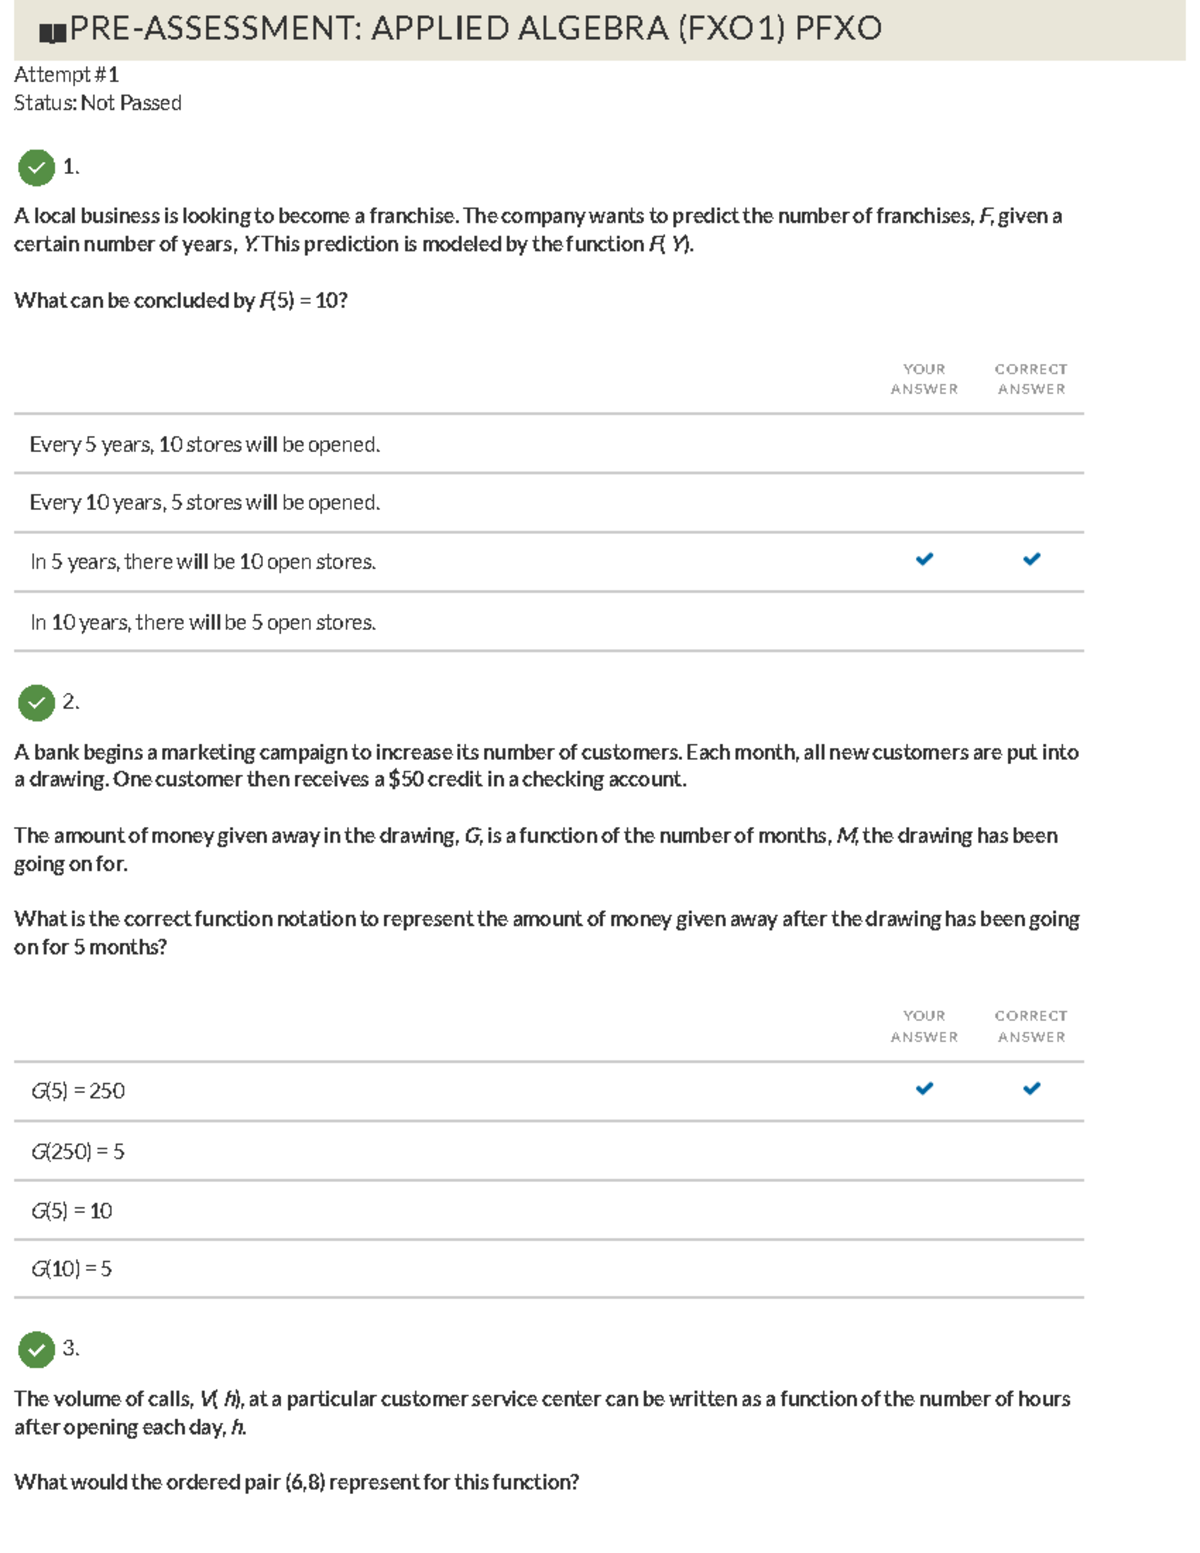Click question 1 'CORRECT ANSWER' column header
The height and width of the screenshot is (1553, 1200).
(1031, 379)
